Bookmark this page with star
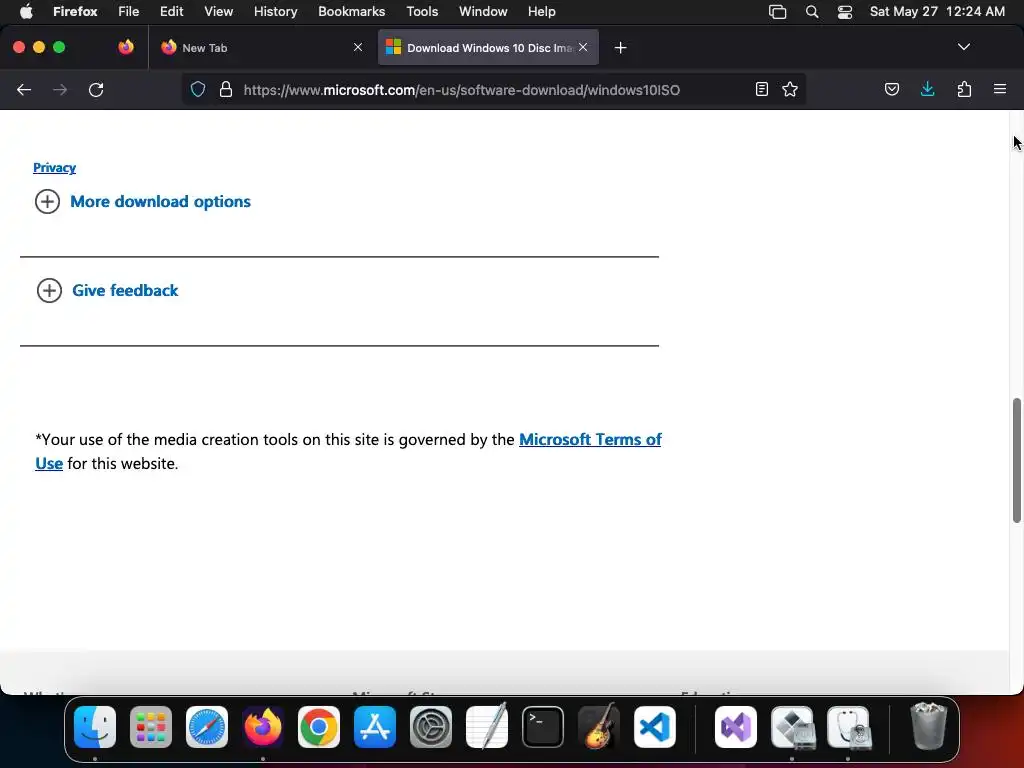Screen dimensions: 1024x768 (x=790, y=89)
